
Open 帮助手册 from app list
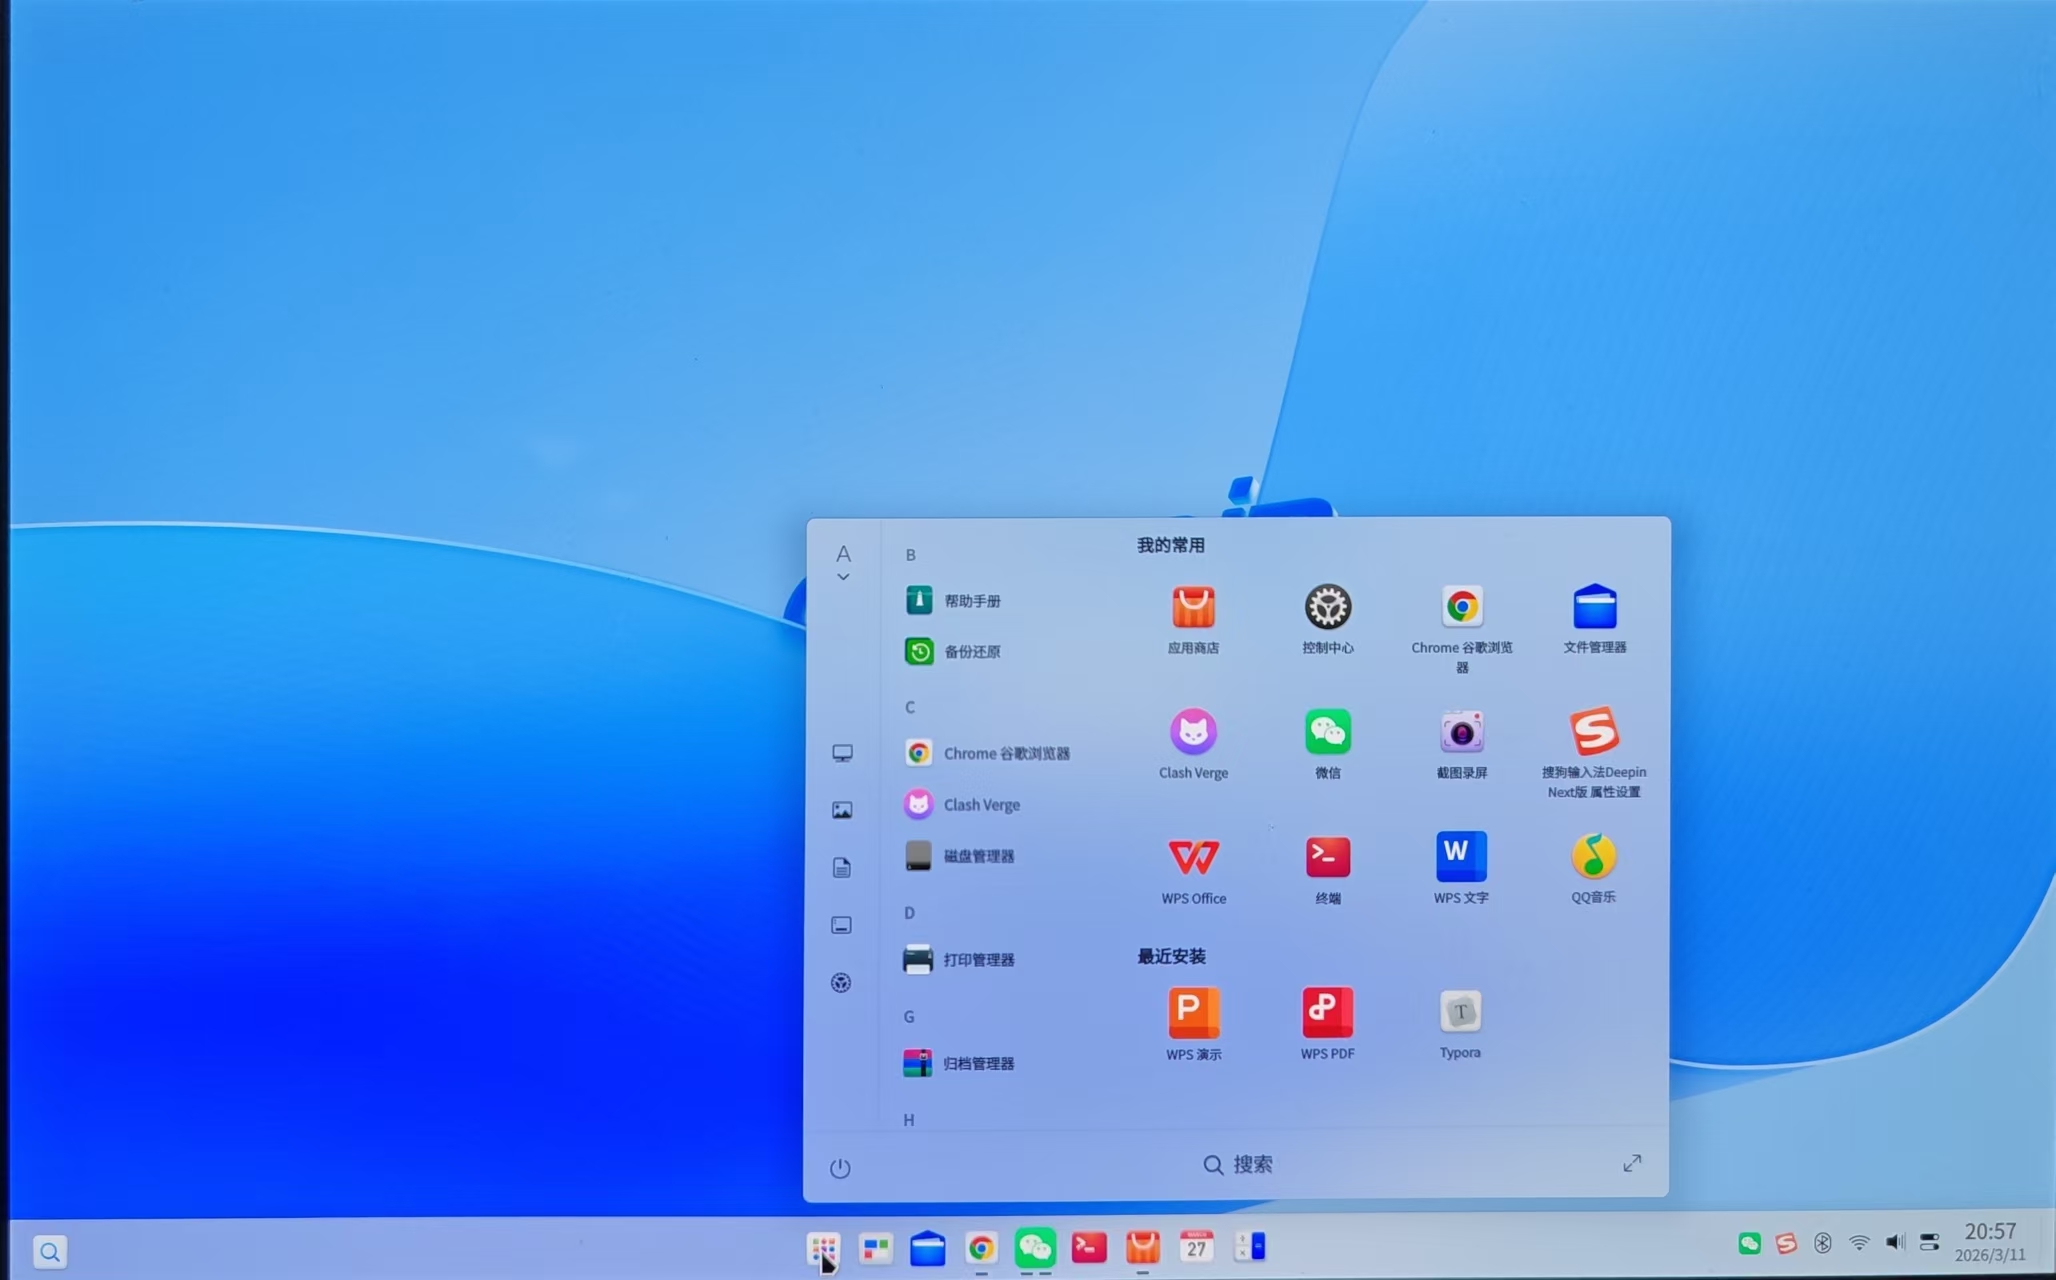tap(971, 600)
